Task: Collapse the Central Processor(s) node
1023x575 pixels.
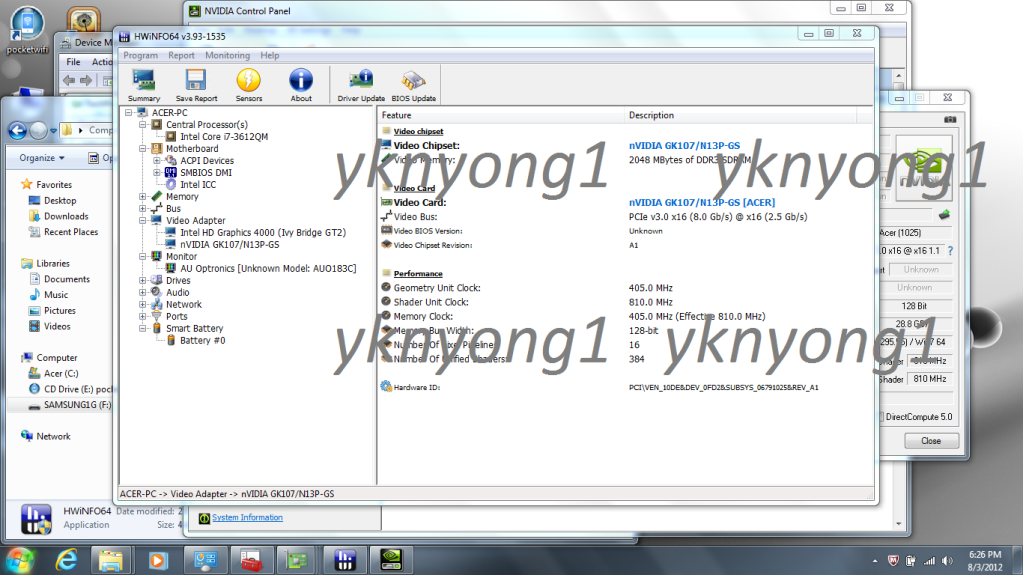Action: (x=143, y=125)
